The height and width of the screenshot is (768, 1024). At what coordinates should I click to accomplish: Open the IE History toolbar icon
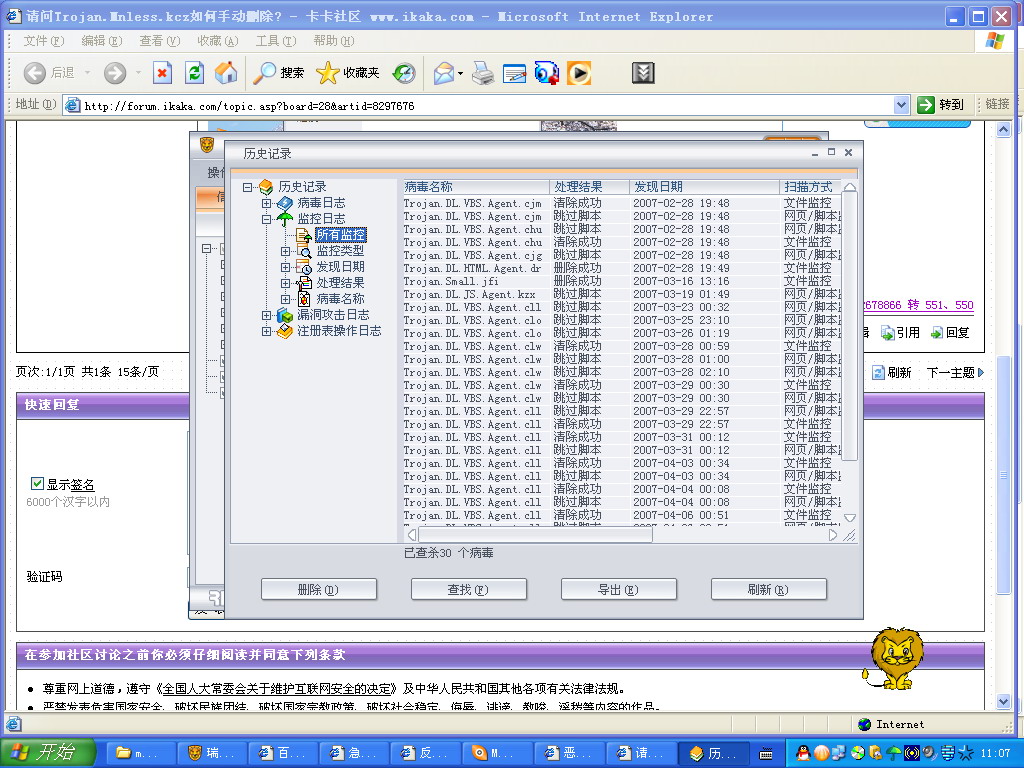coord(404,73)
